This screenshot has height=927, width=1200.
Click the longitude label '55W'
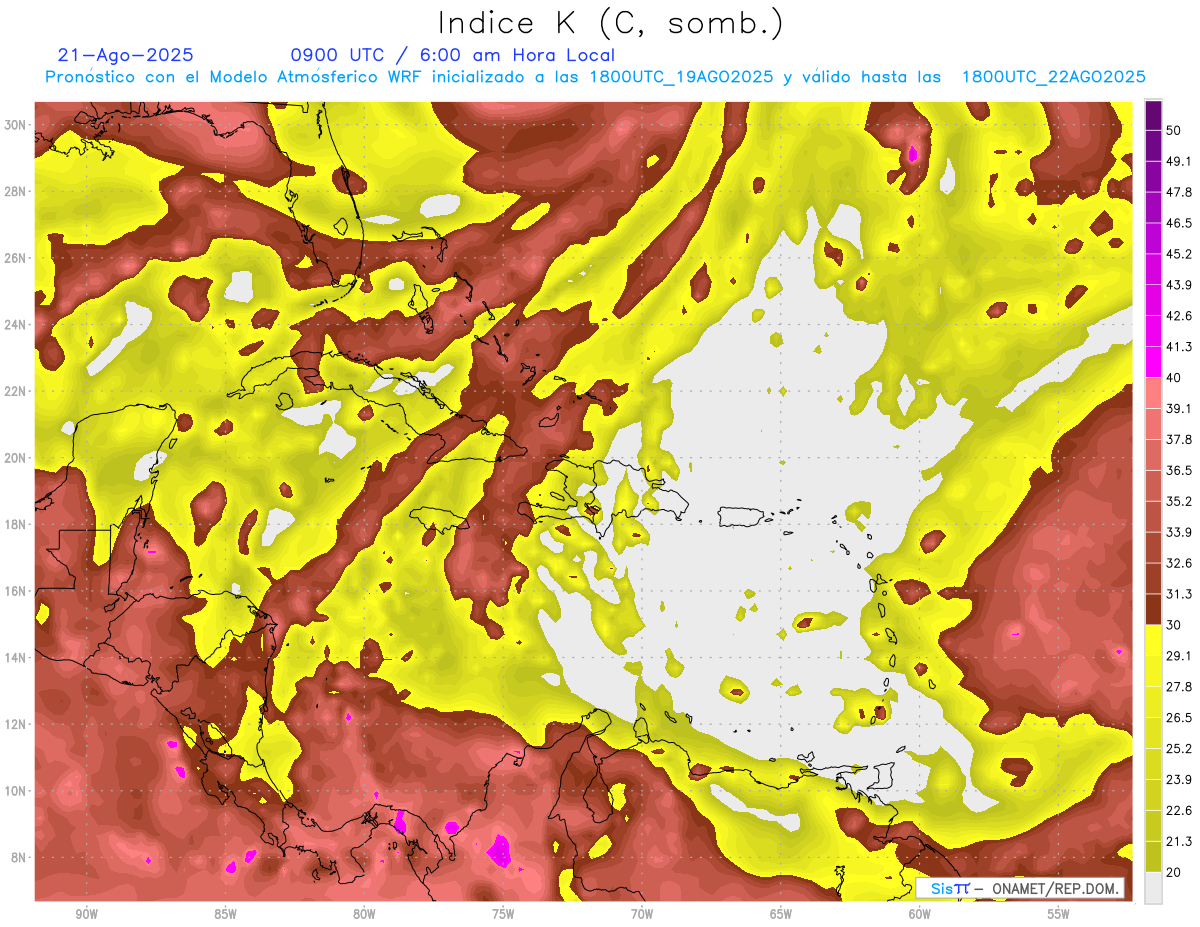pyautogui.click(x=1058, y=914)
